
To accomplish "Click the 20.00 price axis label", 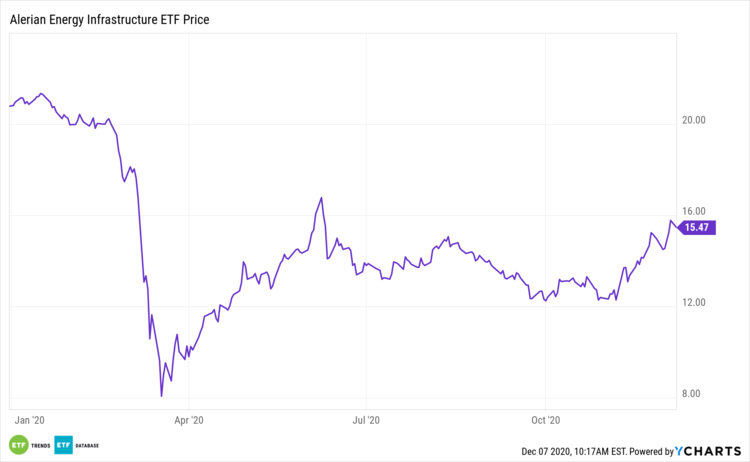I will click(694, 120).
